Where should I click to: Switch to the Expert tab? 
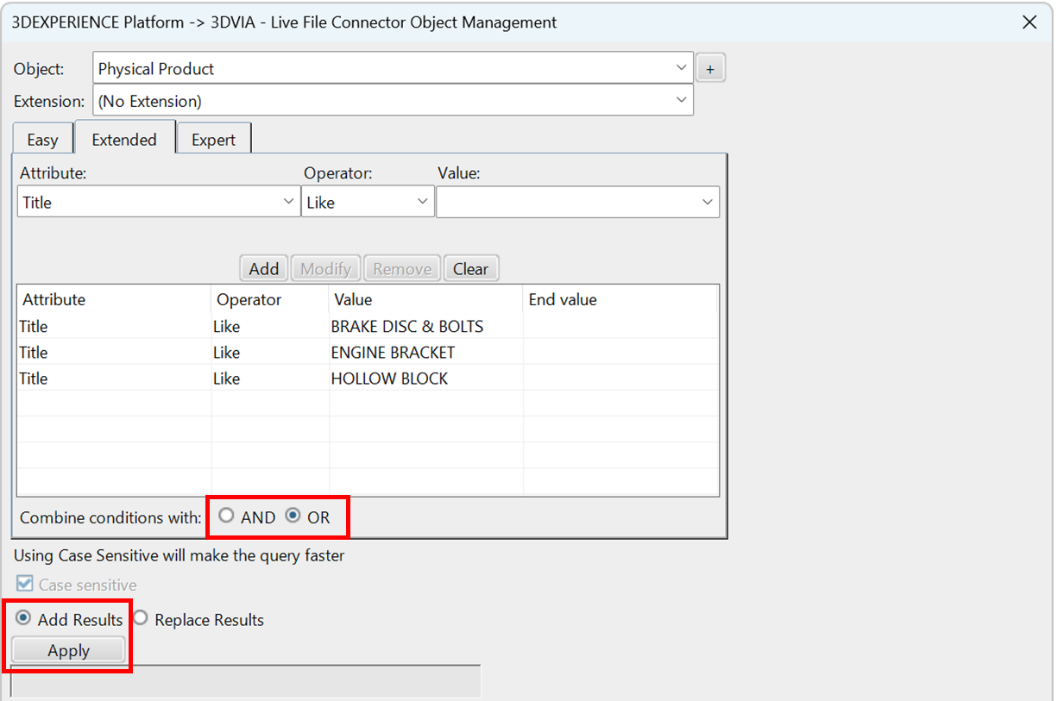tap(213, 140)
